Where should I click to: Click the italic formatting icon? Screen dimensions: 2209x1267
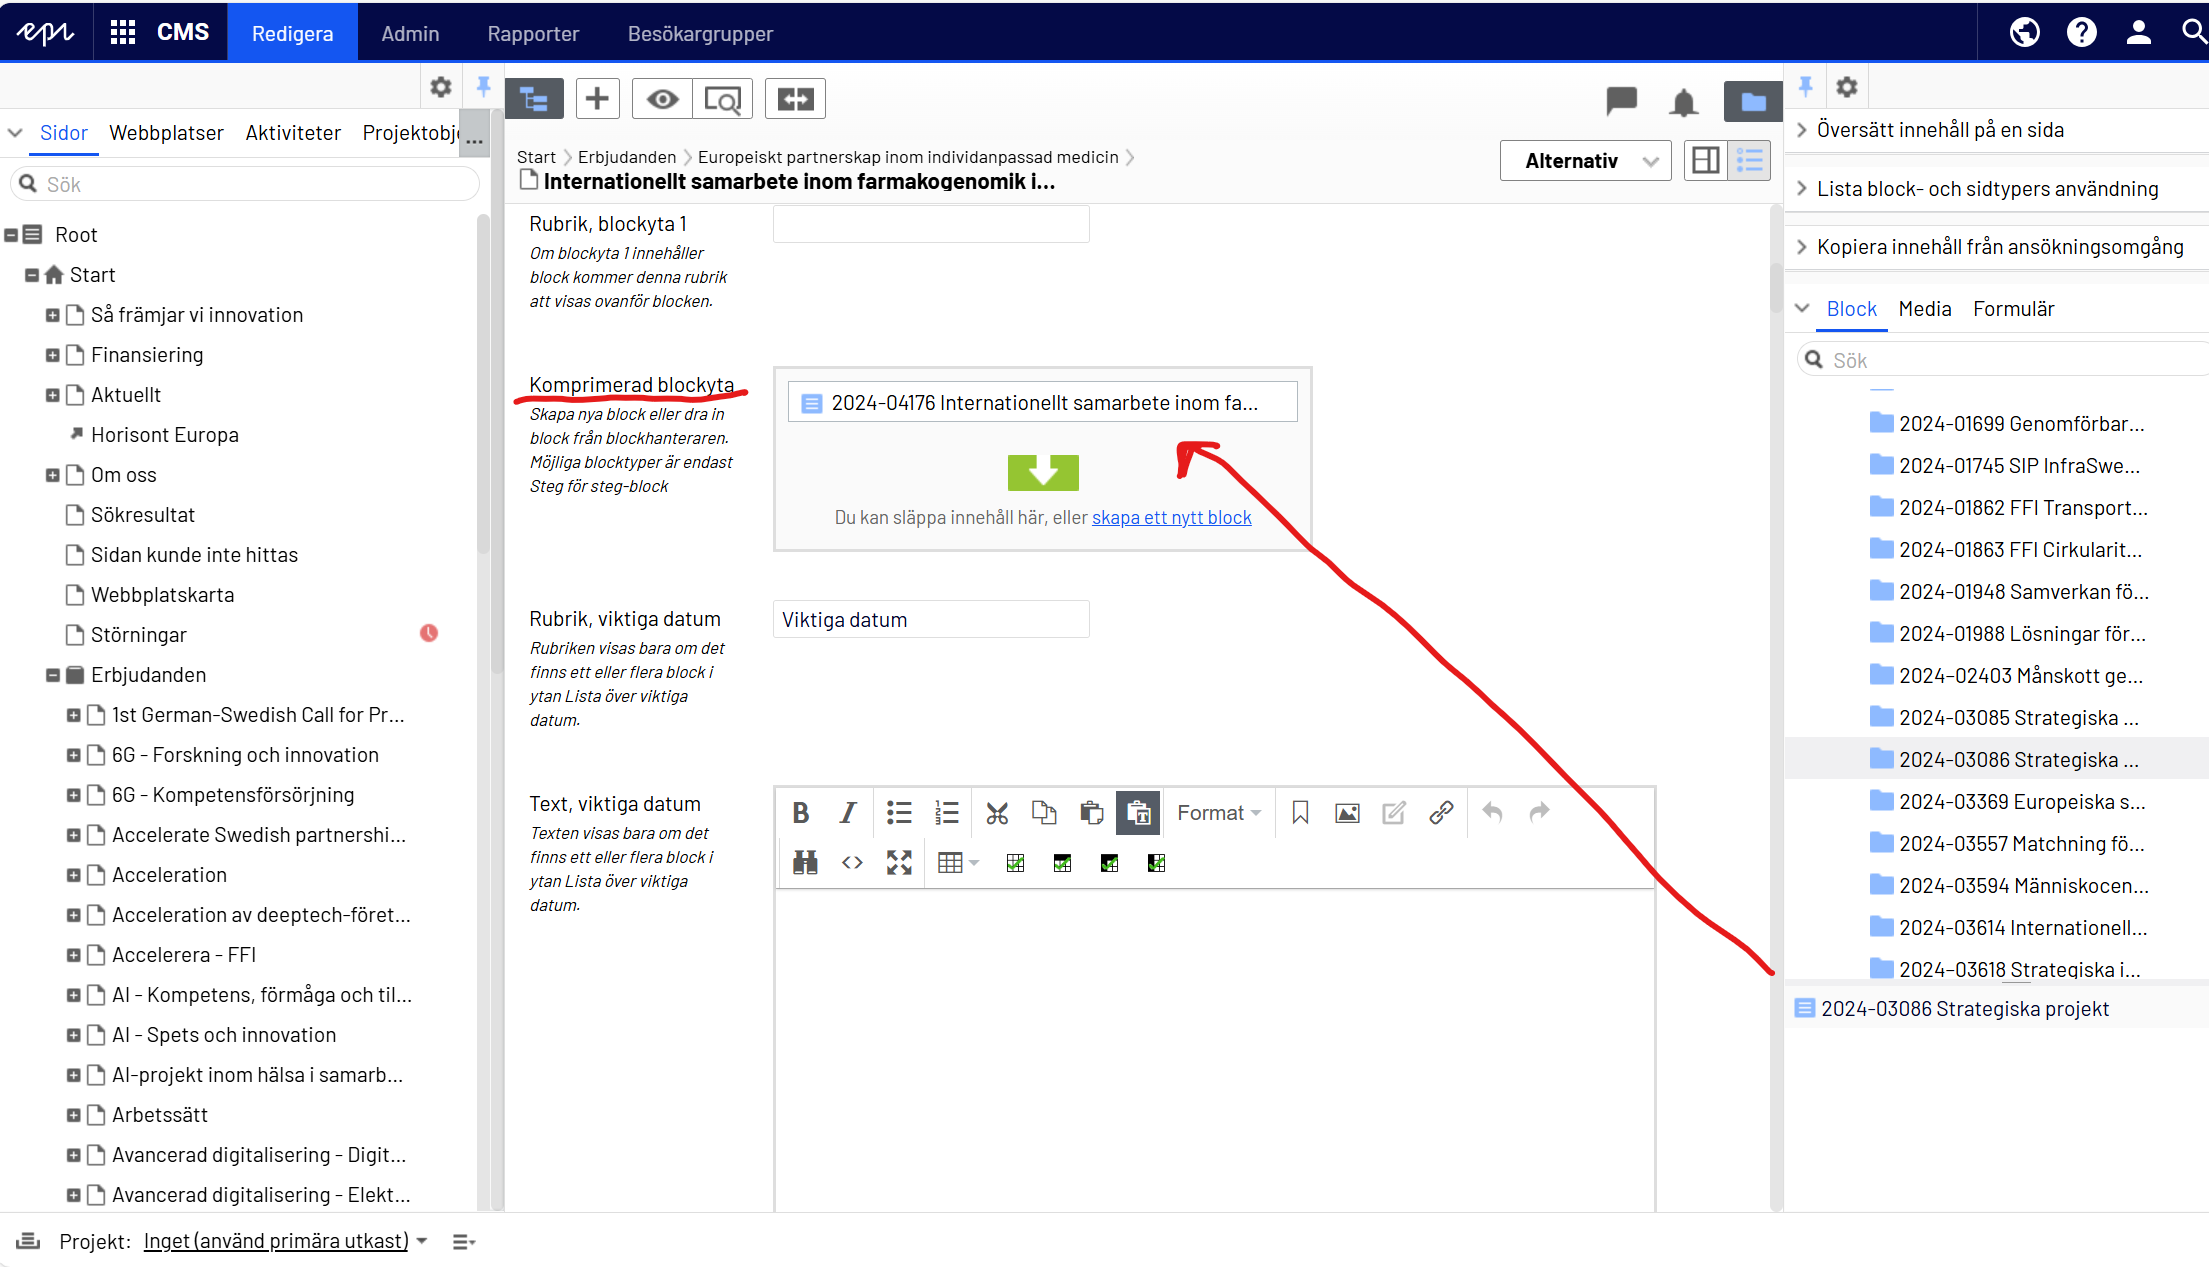[847, 813]
